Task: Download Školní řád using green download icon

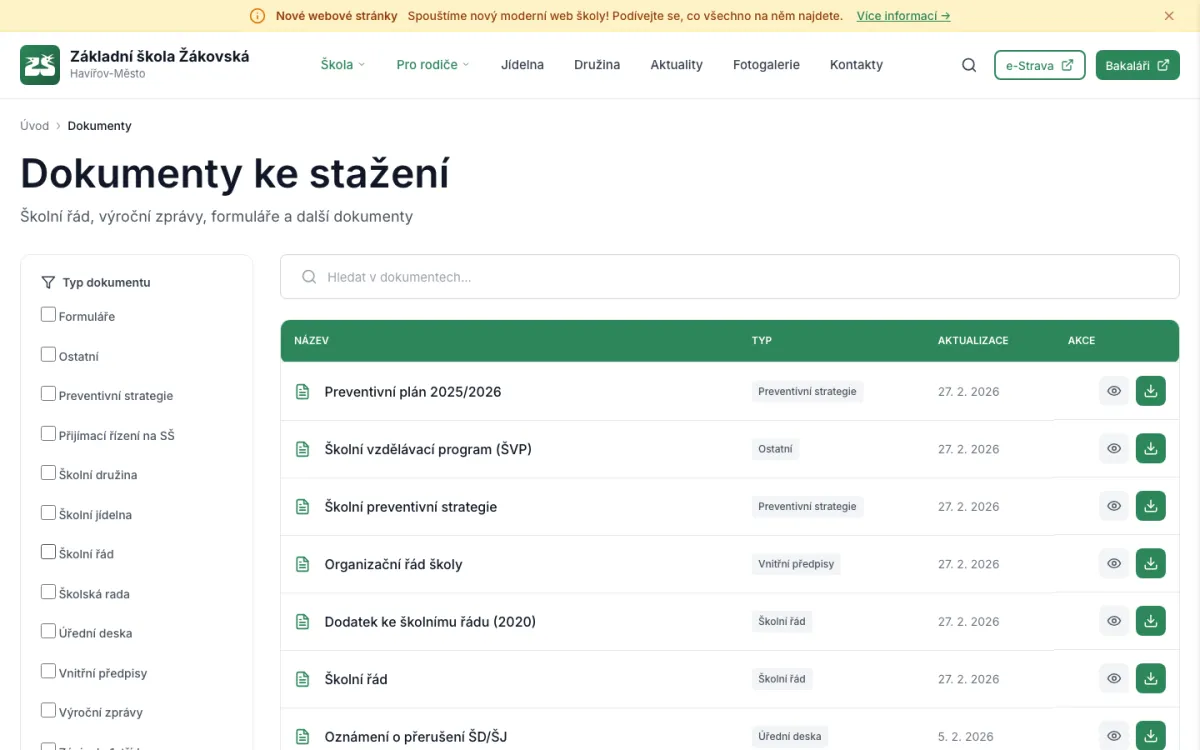Action: pos(1150,678)
